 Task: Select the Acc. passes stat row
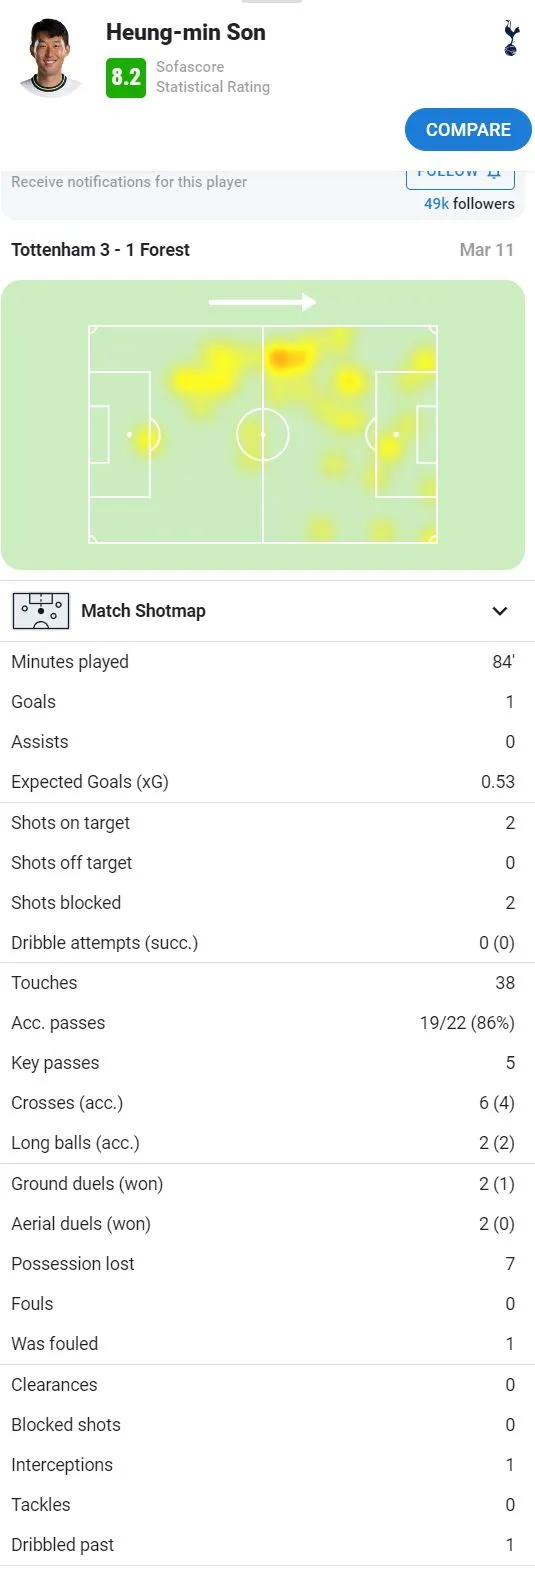point(267,1023)
